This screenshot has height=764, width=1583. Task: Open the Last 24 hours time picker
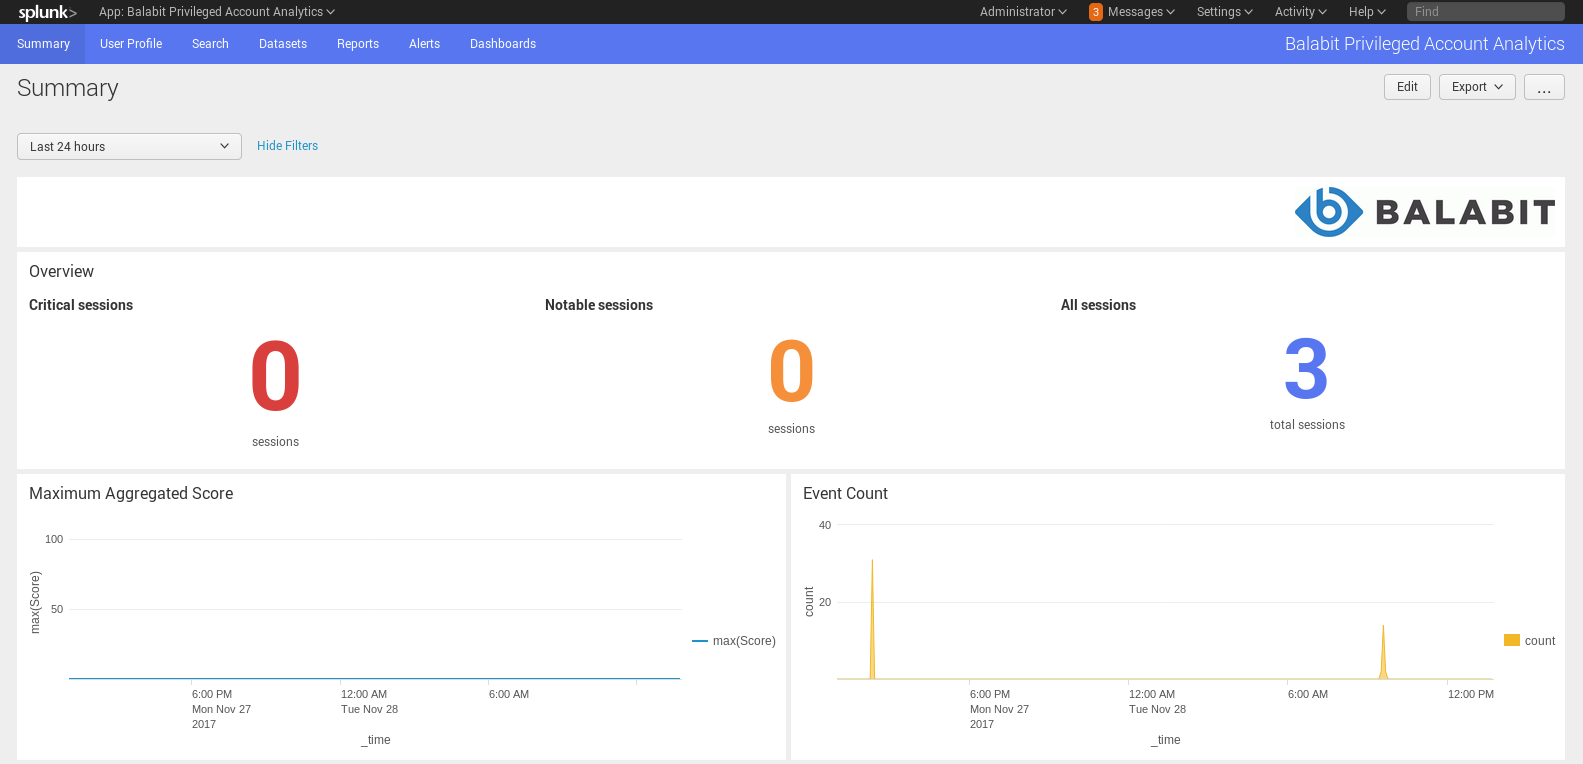pyautogui.click(x=129, y=146)
